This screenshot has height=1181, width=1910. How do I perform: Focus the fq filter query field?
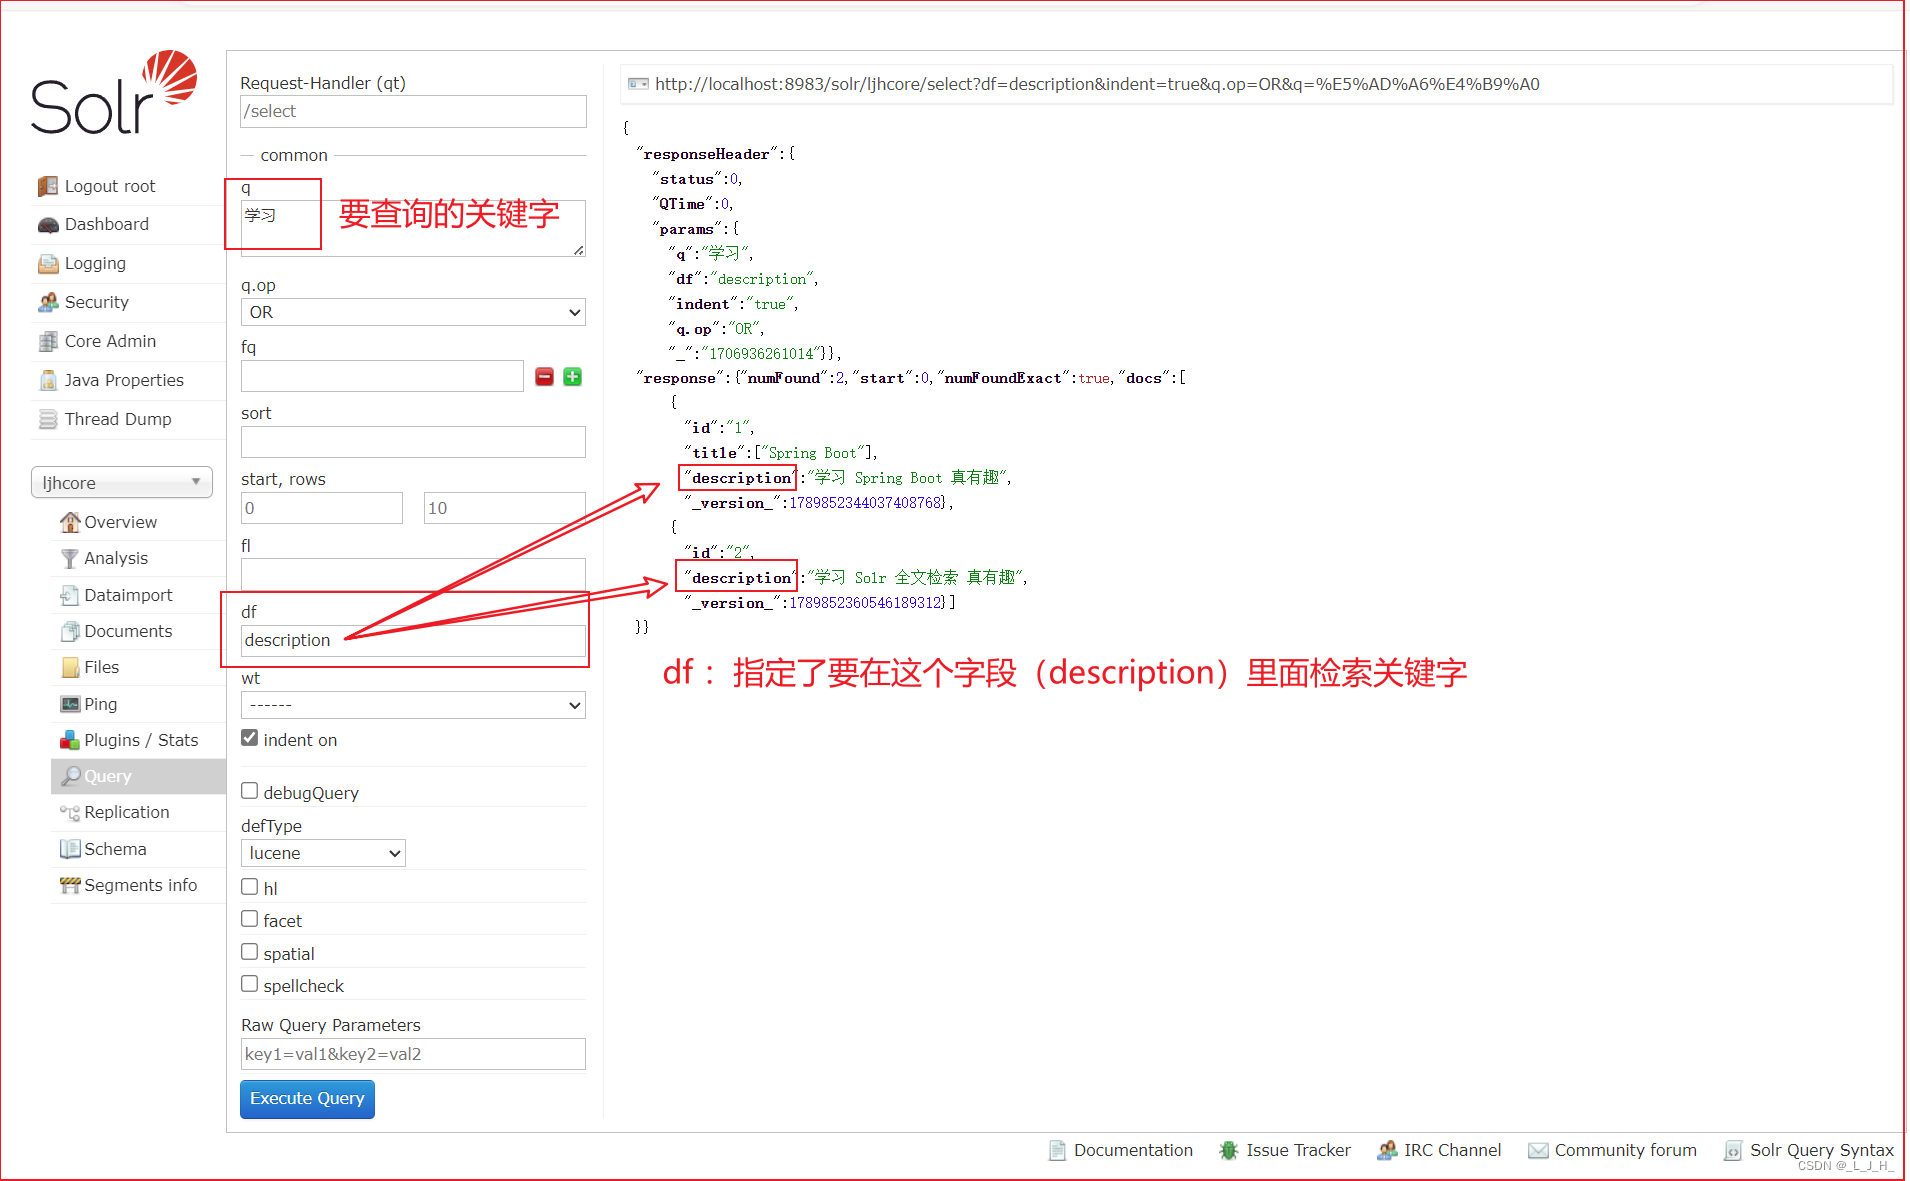382,376
